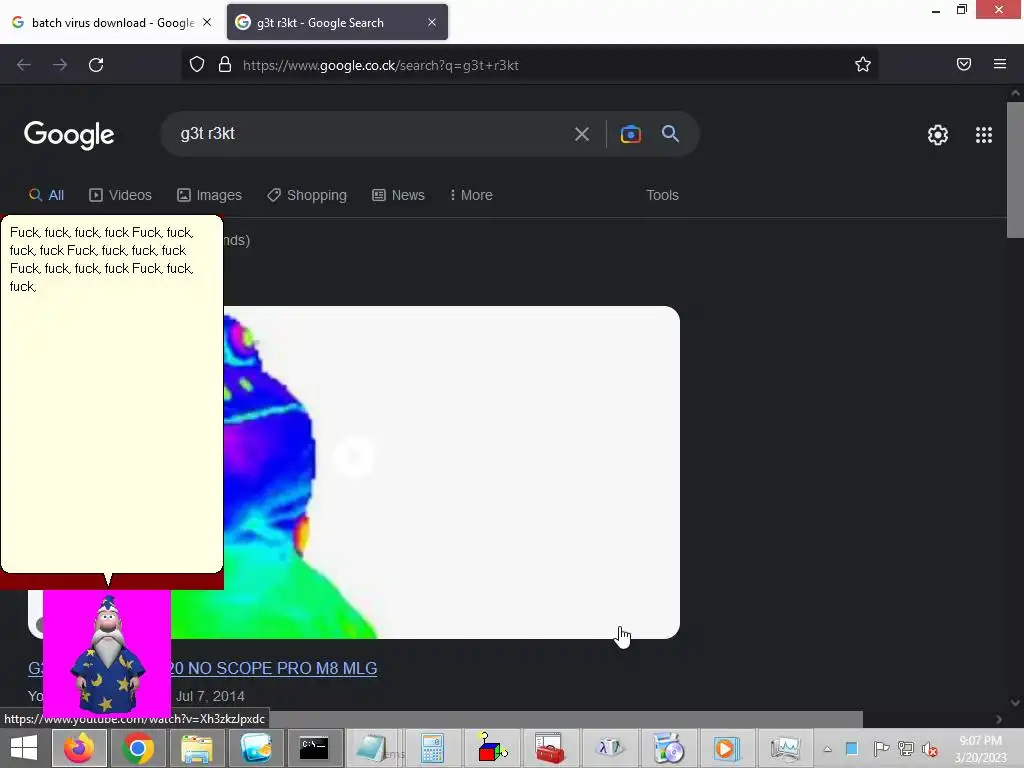Click the wizard Merlin assistant character
Screen dimensions: 1024x768
point(108,654)
